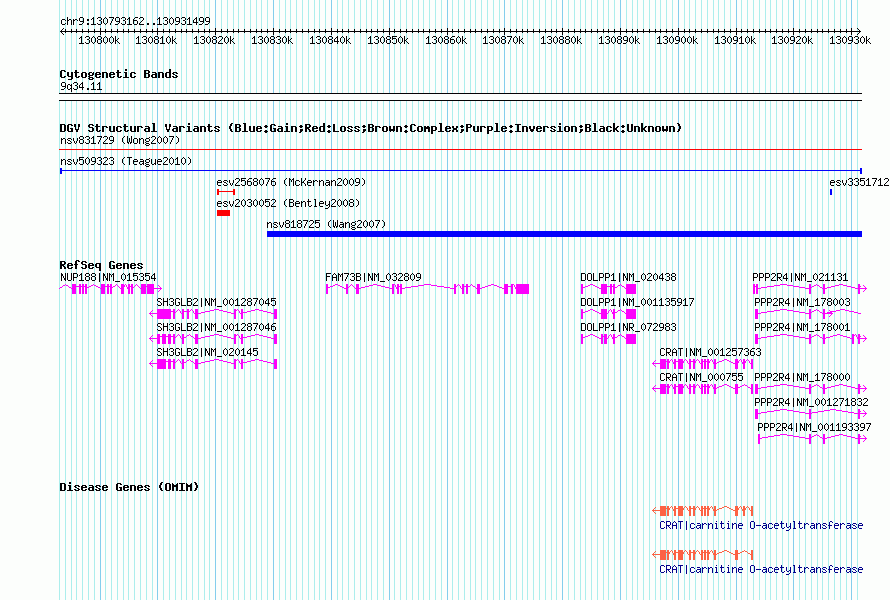This screenshot has width=890, height=600.
Task: Open variant esv2568076 (McKernan2009) label
Action: (291, 182)
